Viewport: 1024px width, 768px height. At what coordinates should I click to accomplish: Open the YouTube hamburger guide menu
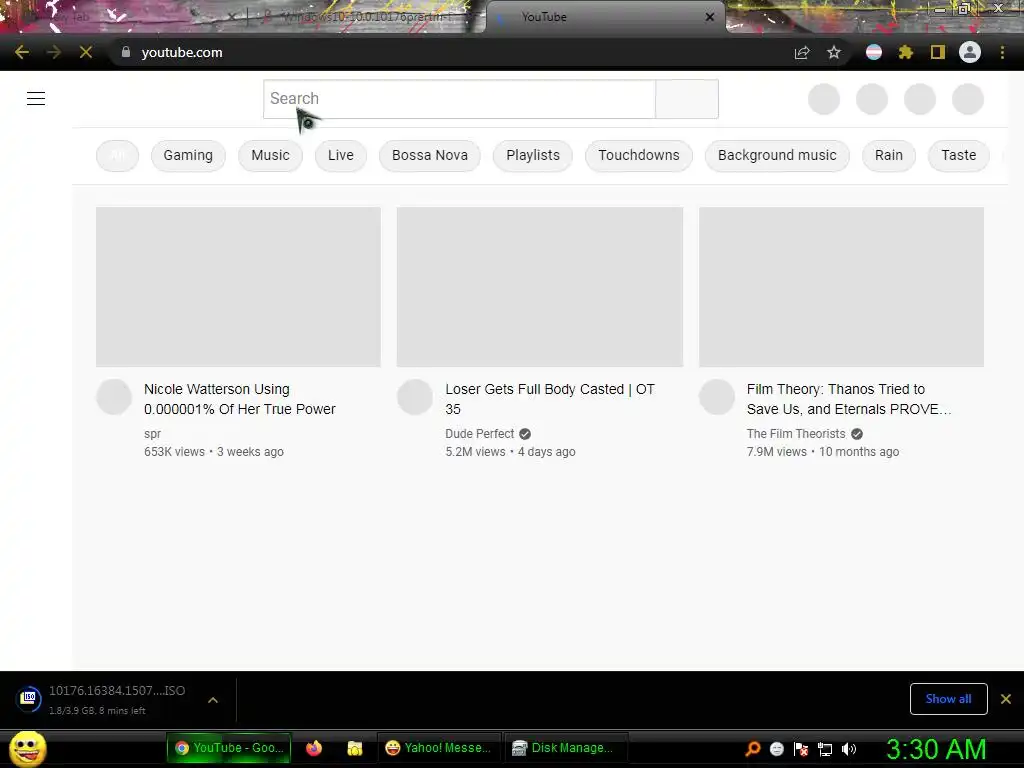click(x=36, y=99)
